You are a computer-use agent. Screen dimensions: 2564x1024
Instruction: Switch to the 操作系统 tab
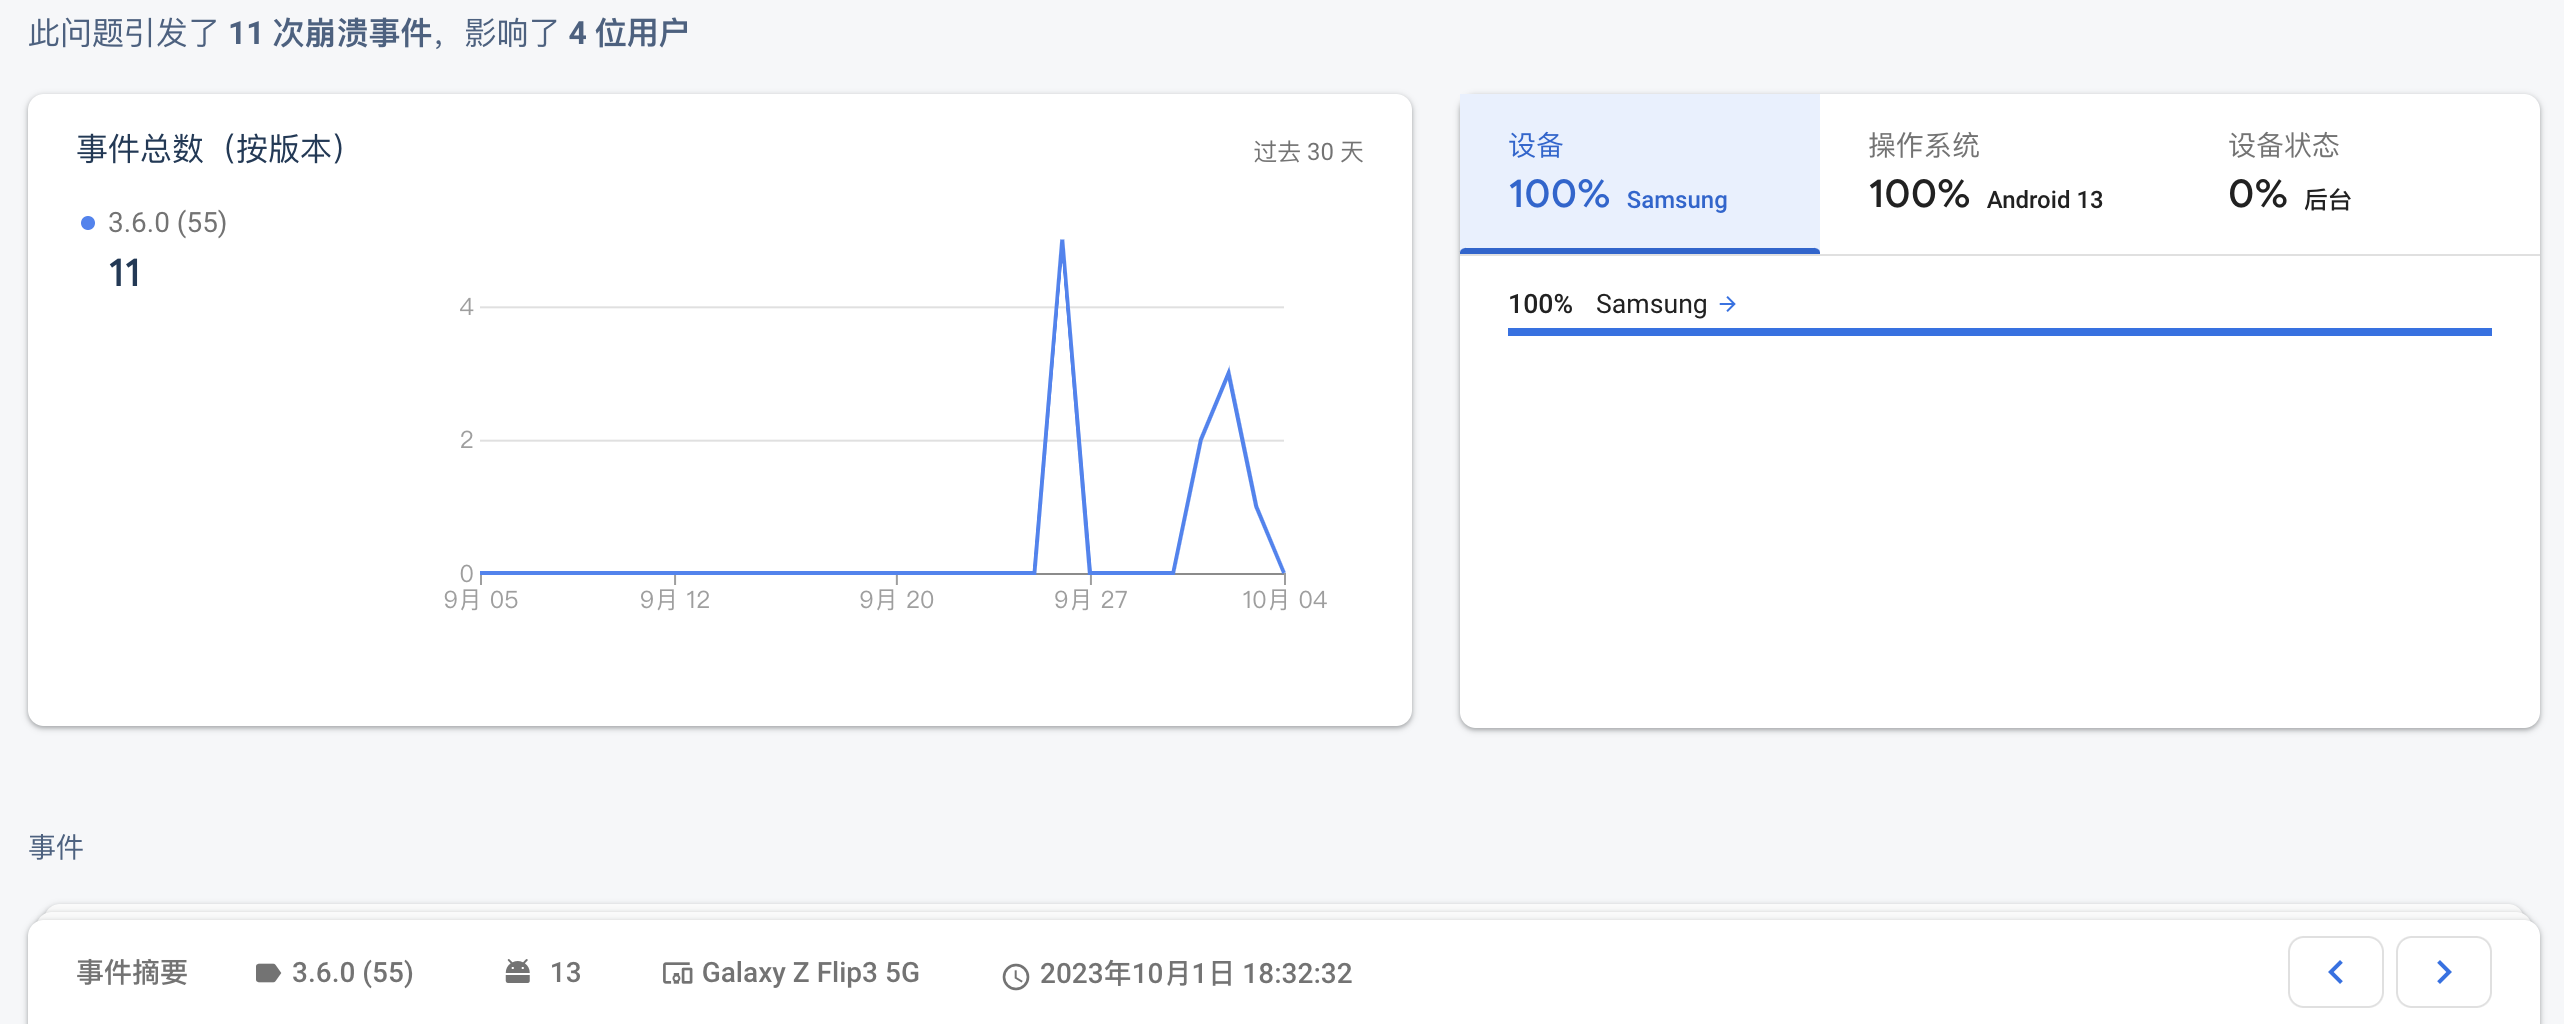1999,173
